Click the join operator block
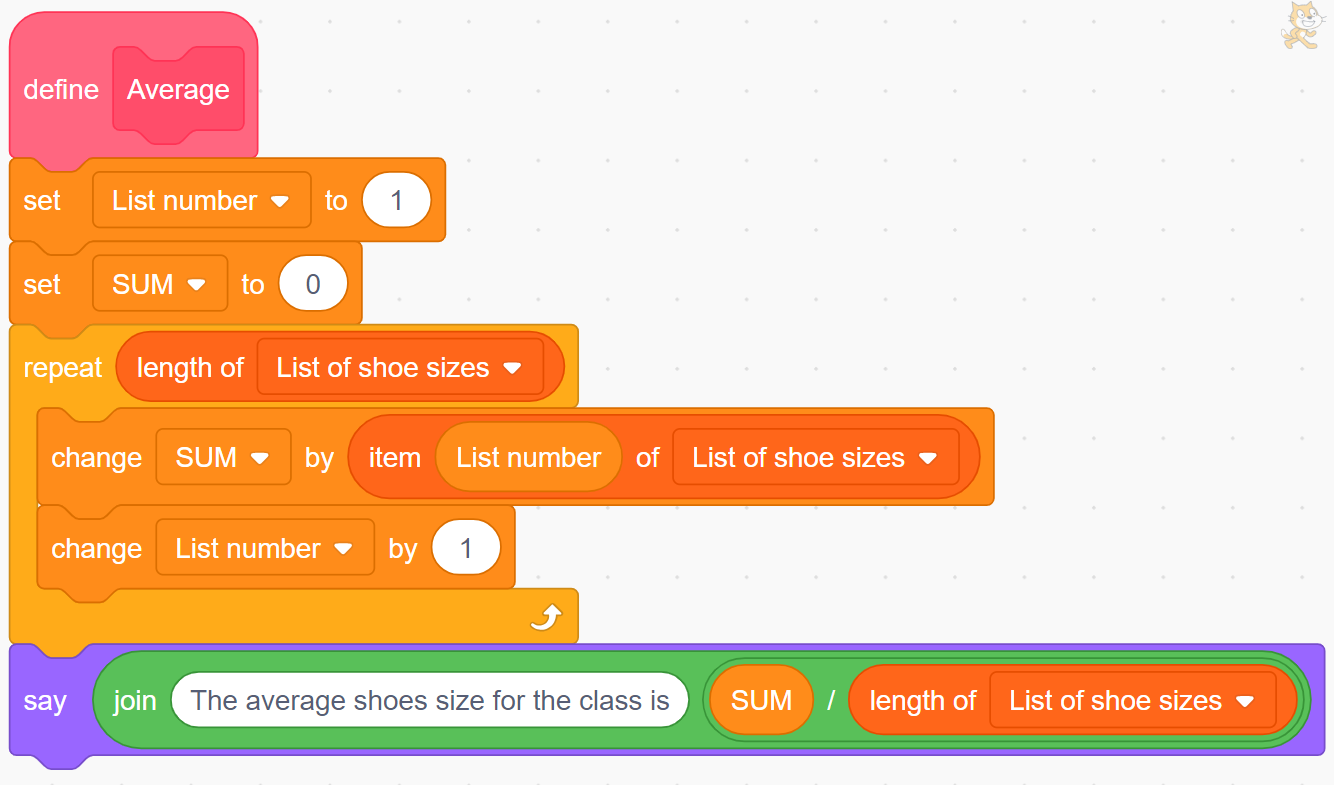 [x=134, y=701]
